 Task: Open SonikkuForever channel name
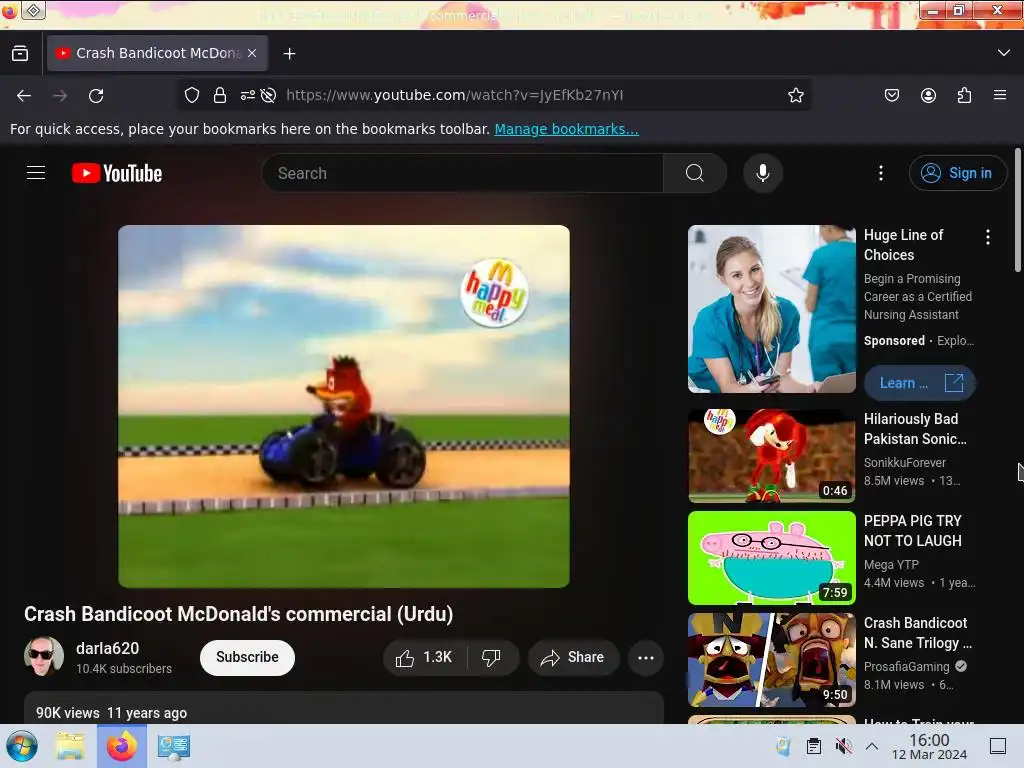click(x=904, y=462)
